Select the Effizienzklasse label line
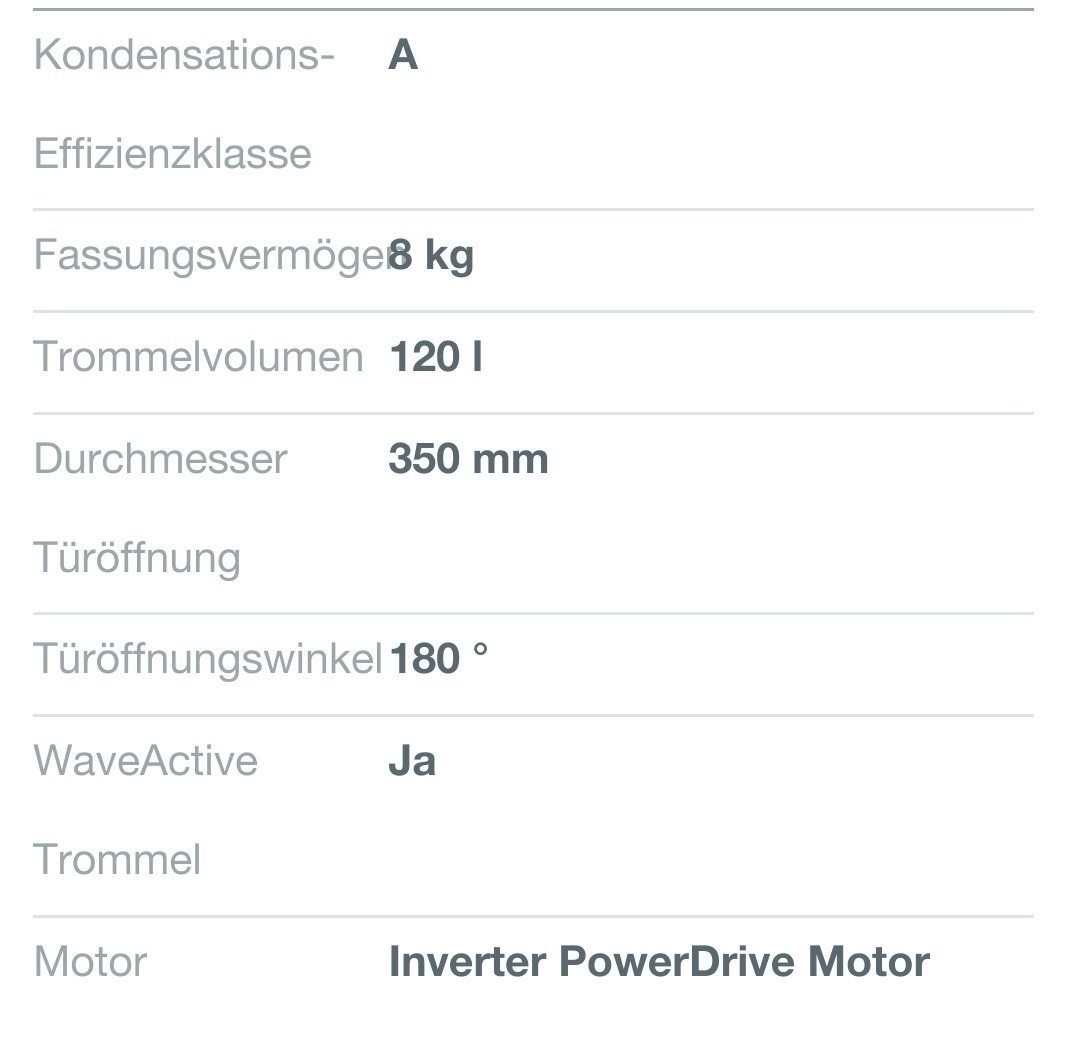 (172, 155)
